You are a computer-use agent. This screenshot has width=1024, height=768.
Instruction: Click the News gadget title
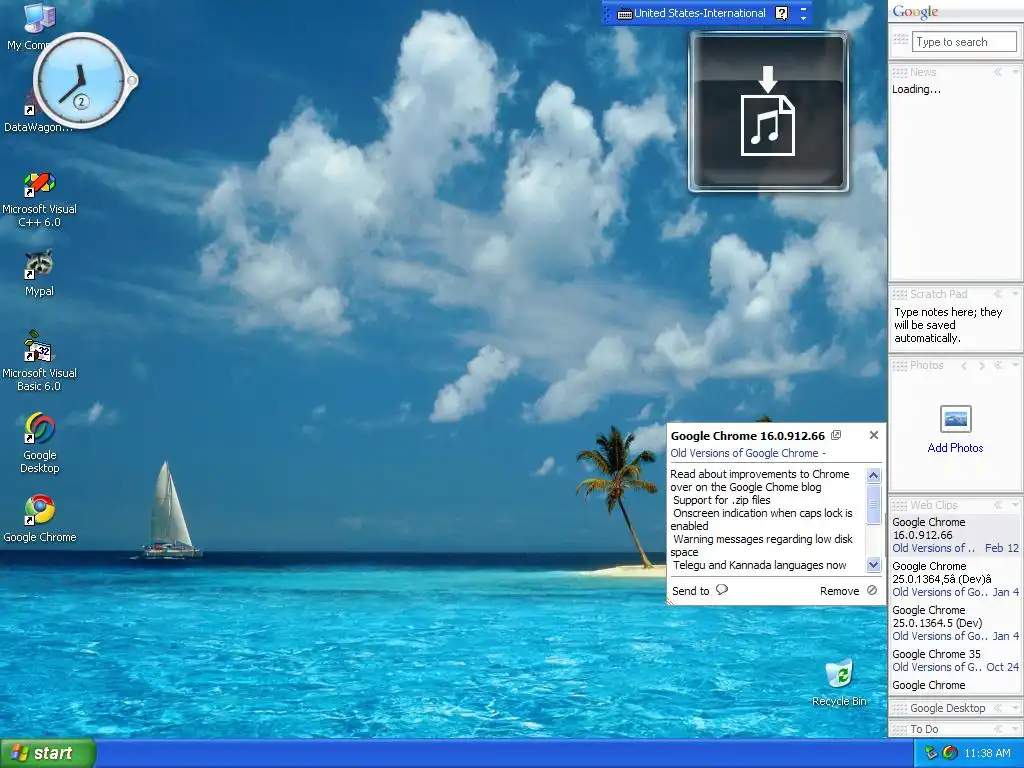pos(923,72)
